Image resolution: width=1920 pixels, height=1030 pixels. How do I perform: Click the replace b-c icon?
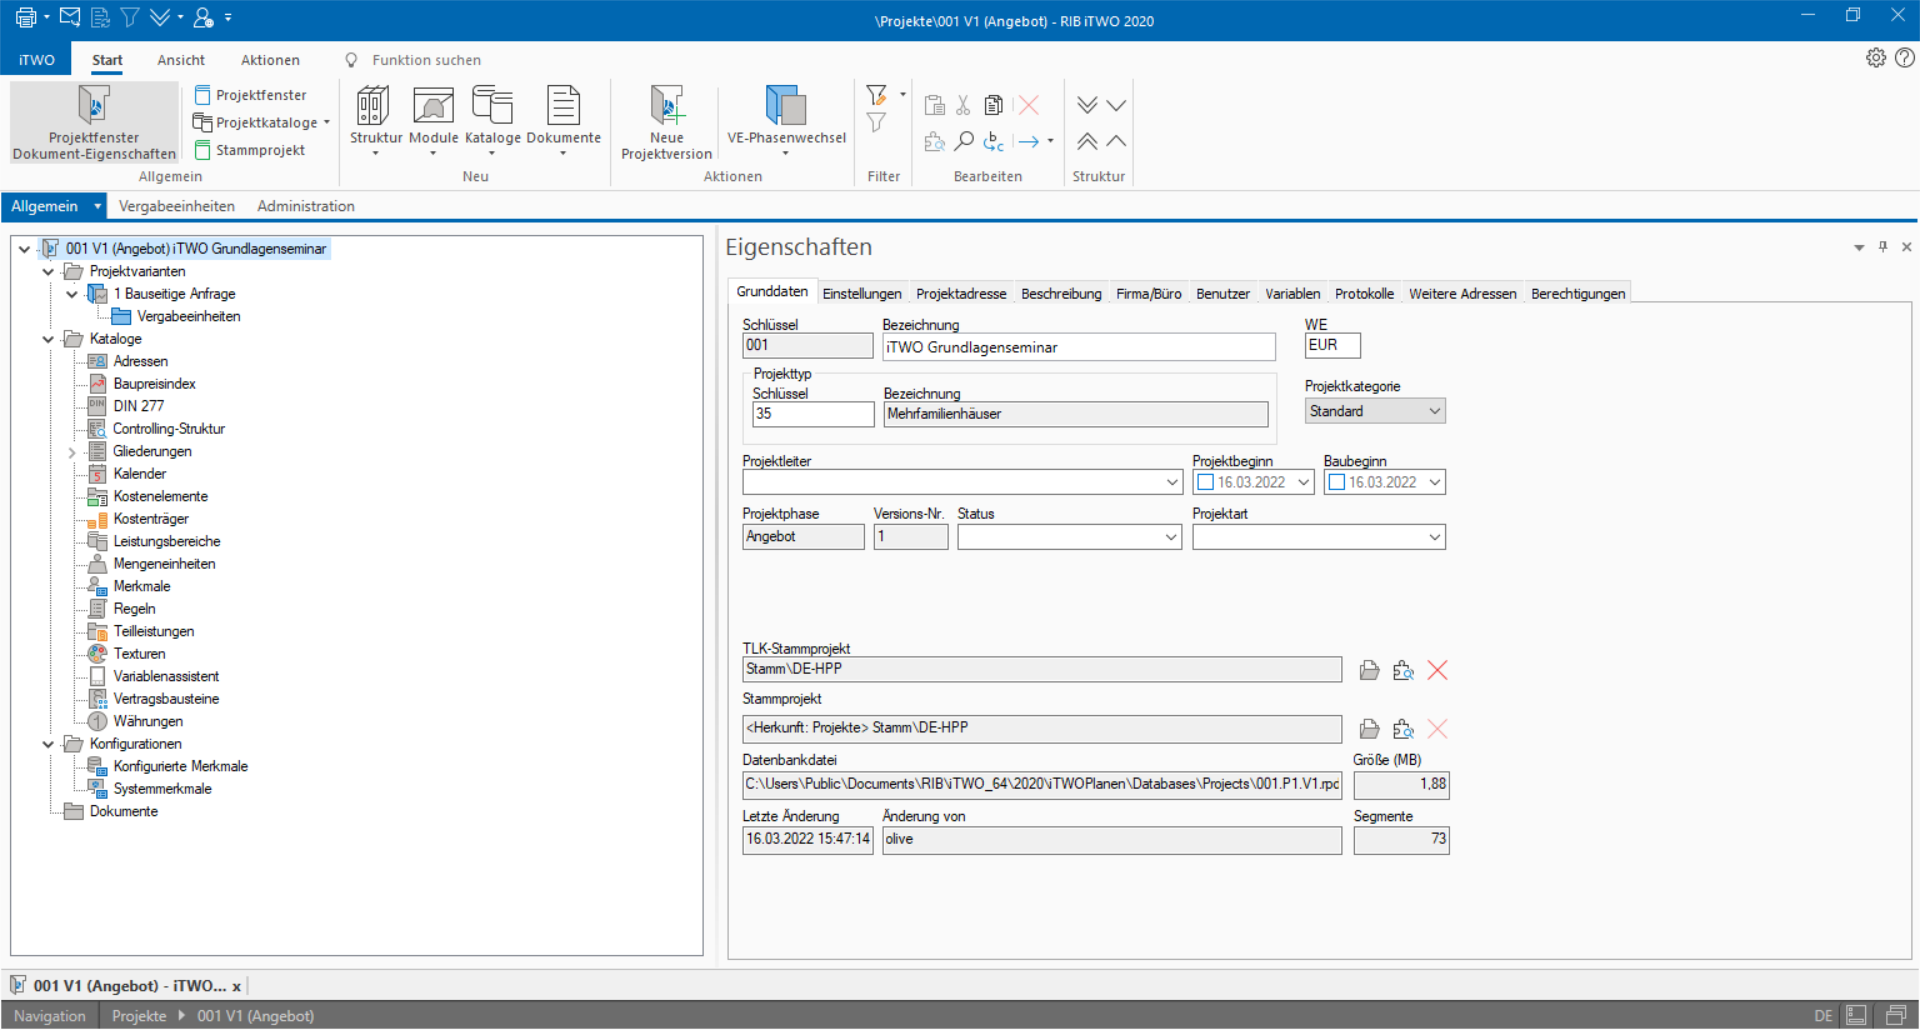click(x=994, y=141)
